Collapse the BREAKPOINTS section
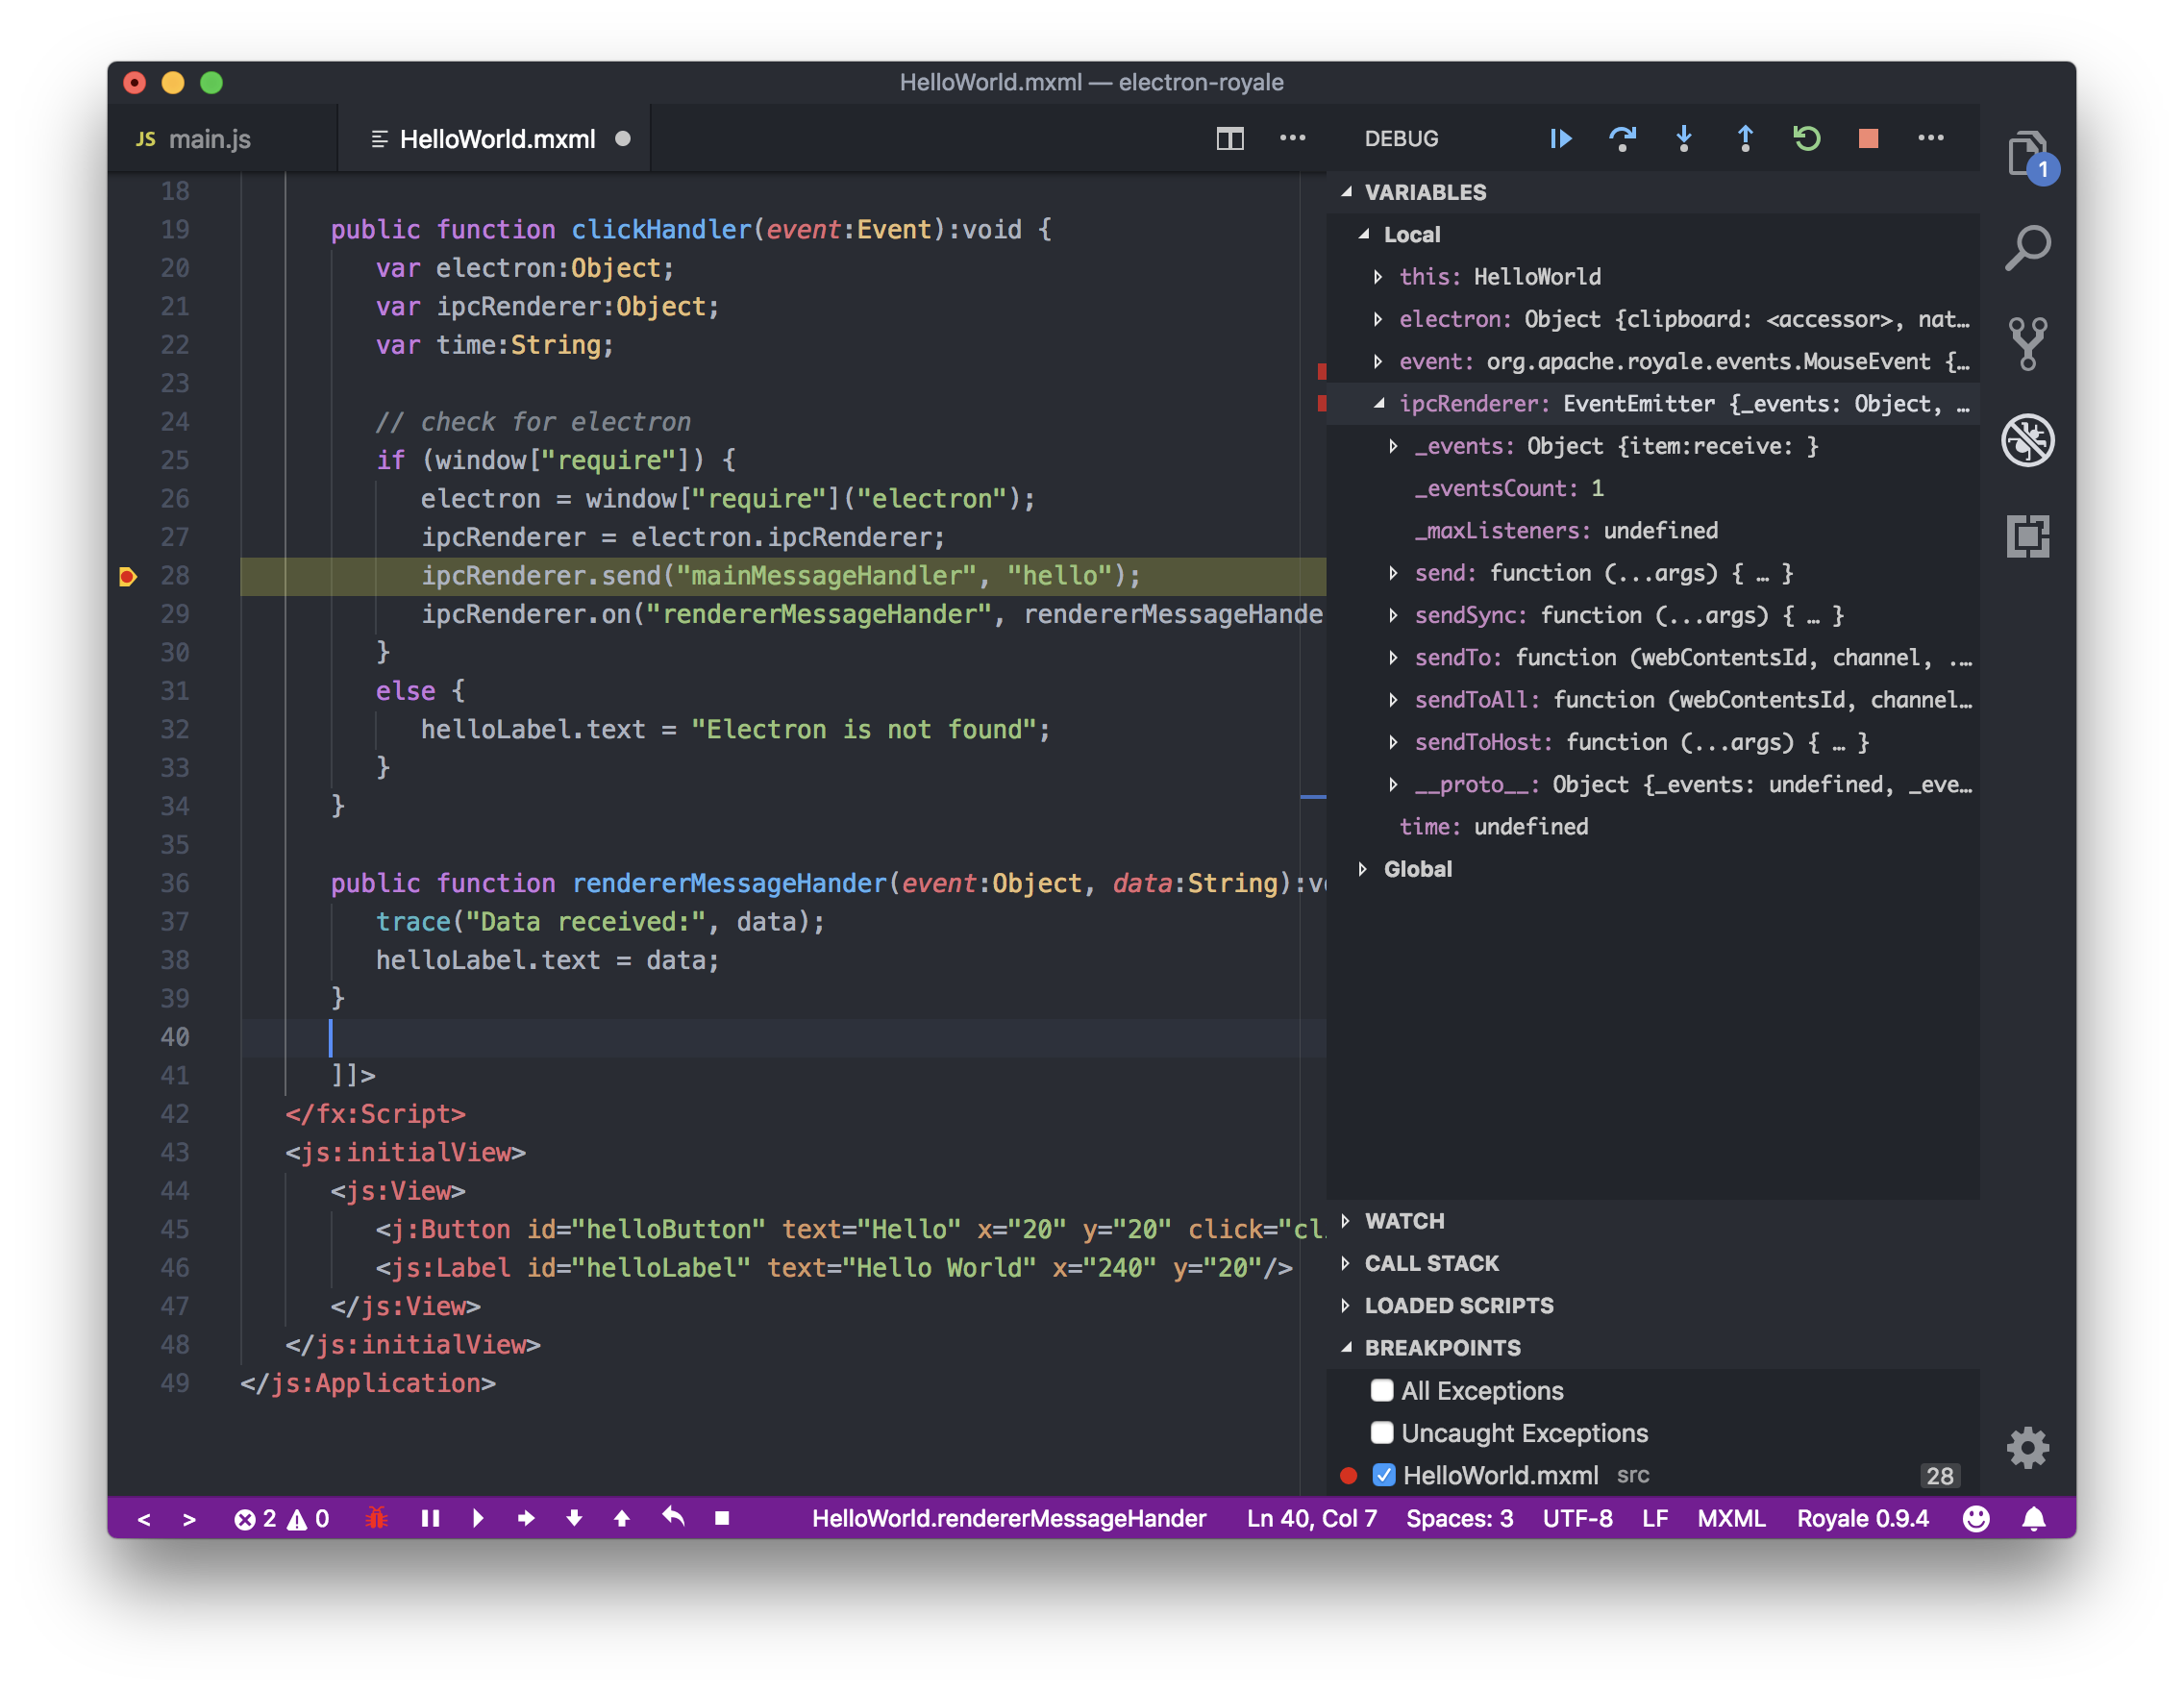This screenshot has height=1692, width=2184. 1347,1347
